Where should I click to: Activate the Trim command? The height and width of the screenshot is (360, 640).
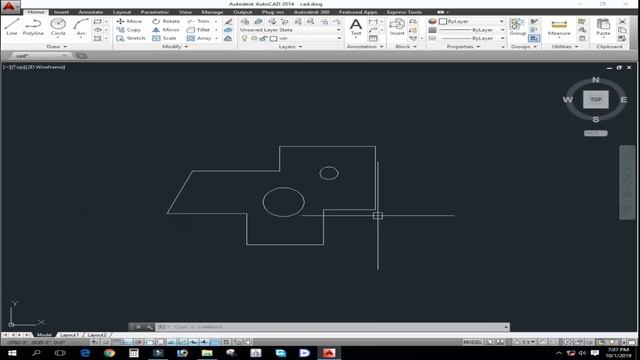point(198,21)
